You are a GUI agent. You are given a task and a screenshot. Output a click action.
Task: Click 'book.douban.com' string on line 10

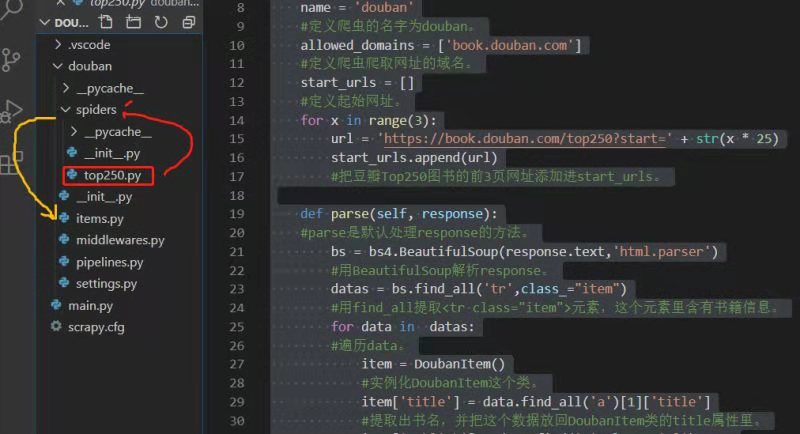tap(509, 45)
